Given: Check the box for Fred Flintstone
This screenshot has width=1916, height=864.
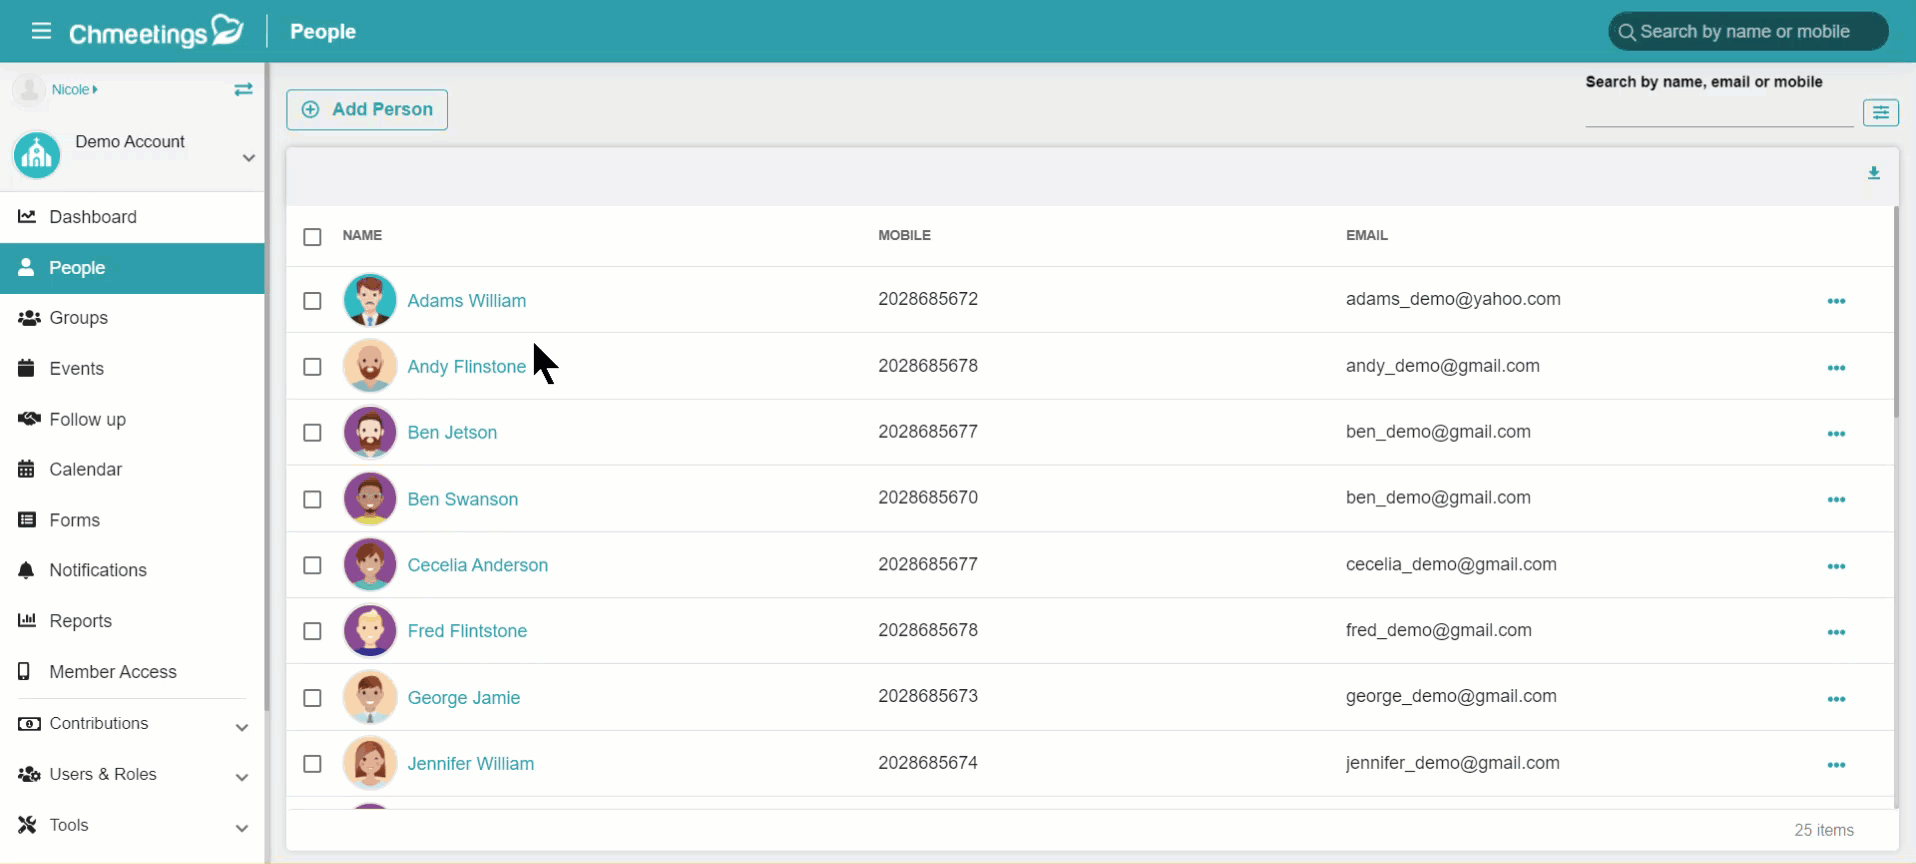Looking at the screenshot, I should tap(312, 631).
